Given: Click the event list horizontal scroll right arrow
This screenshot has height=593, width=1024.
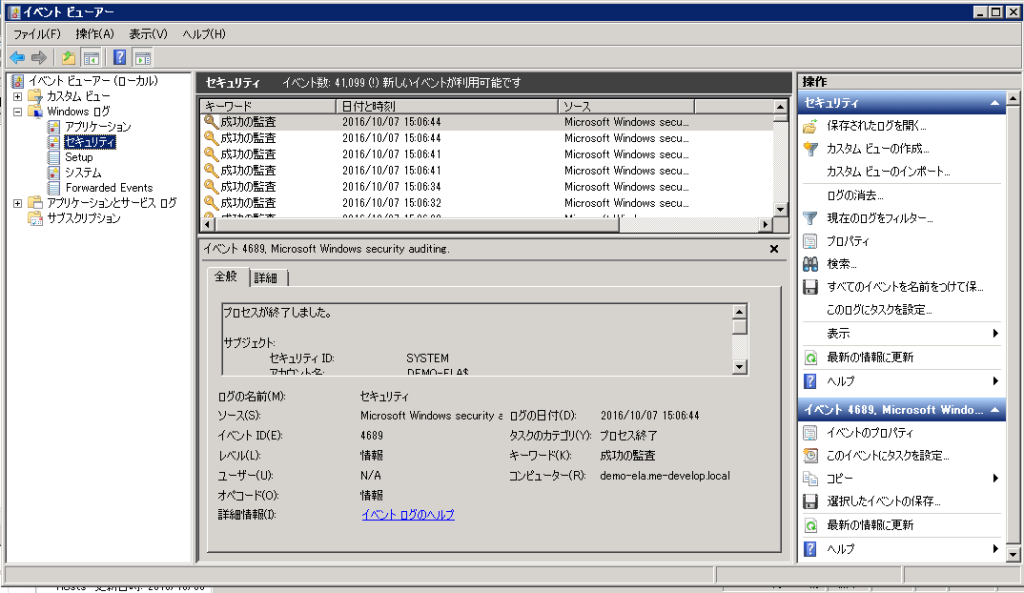Looking at the screenshot, I should pyautogui.click(x=765, y=224).
